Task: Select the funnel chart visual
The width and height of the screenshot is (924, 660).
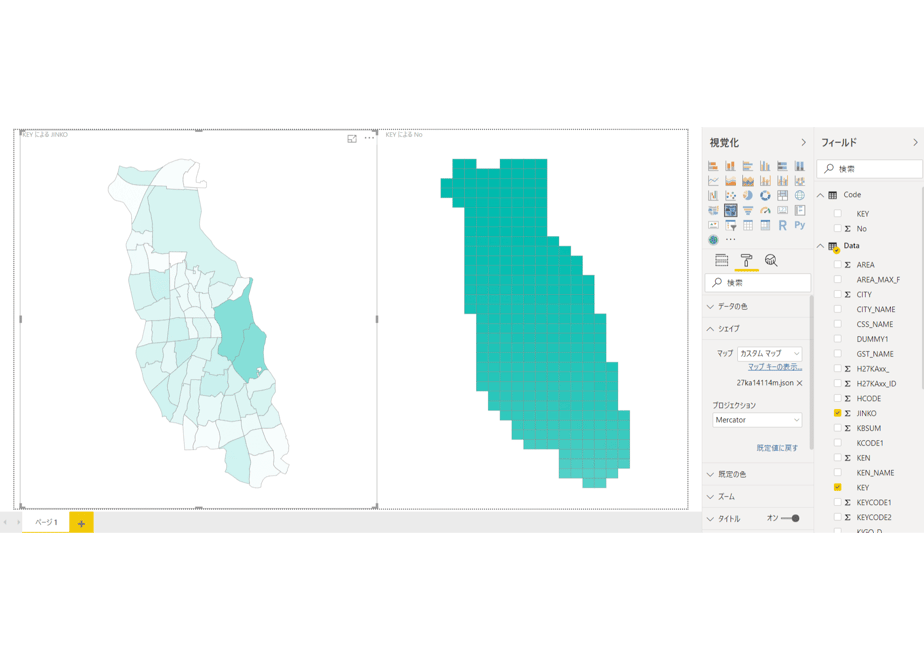Action: click(x=748, y=210)
